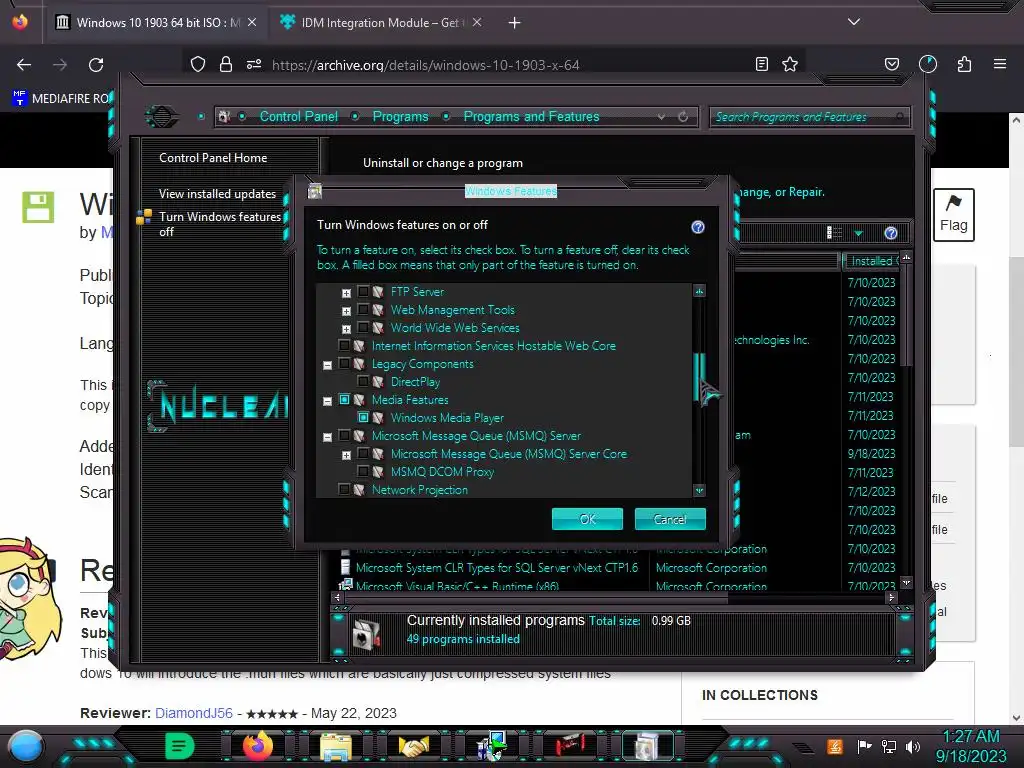
Task: Expand the Web Management Tools node
Action: coord(347,312)
